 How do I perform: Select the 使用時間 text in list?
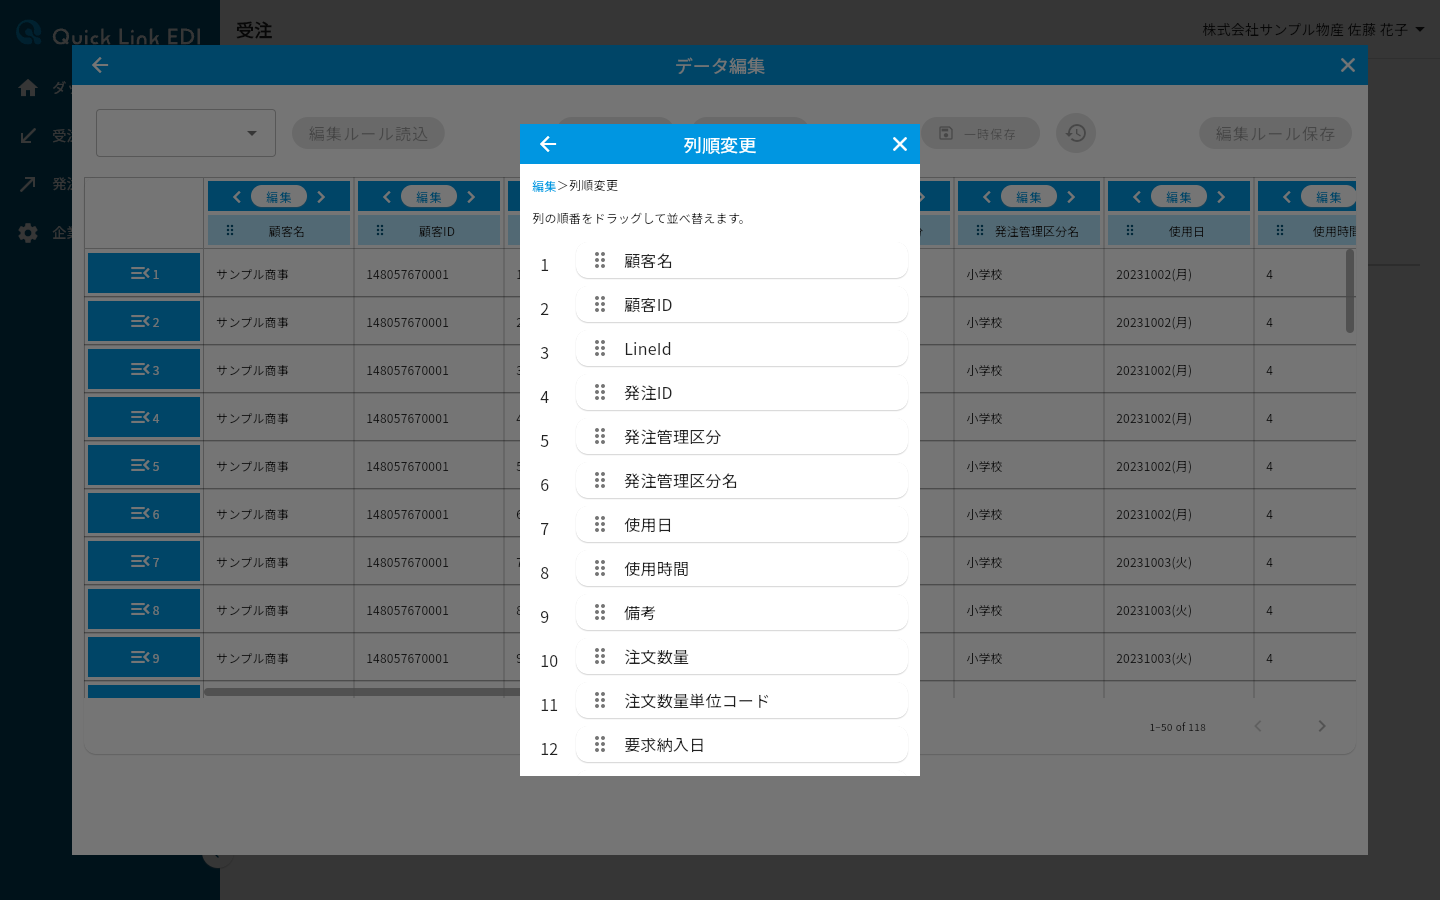[656, 569]
